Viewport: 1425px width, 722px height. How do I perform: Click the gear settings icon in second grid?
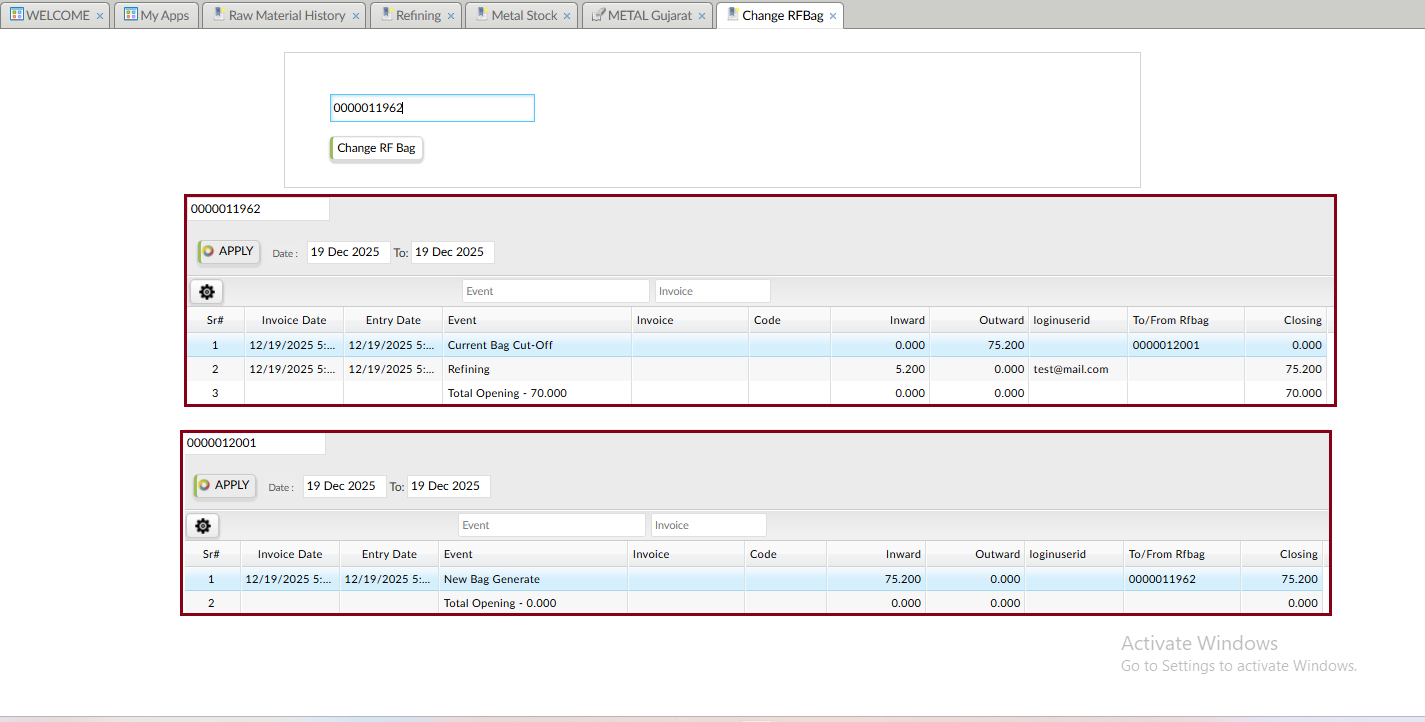(203, 526)
